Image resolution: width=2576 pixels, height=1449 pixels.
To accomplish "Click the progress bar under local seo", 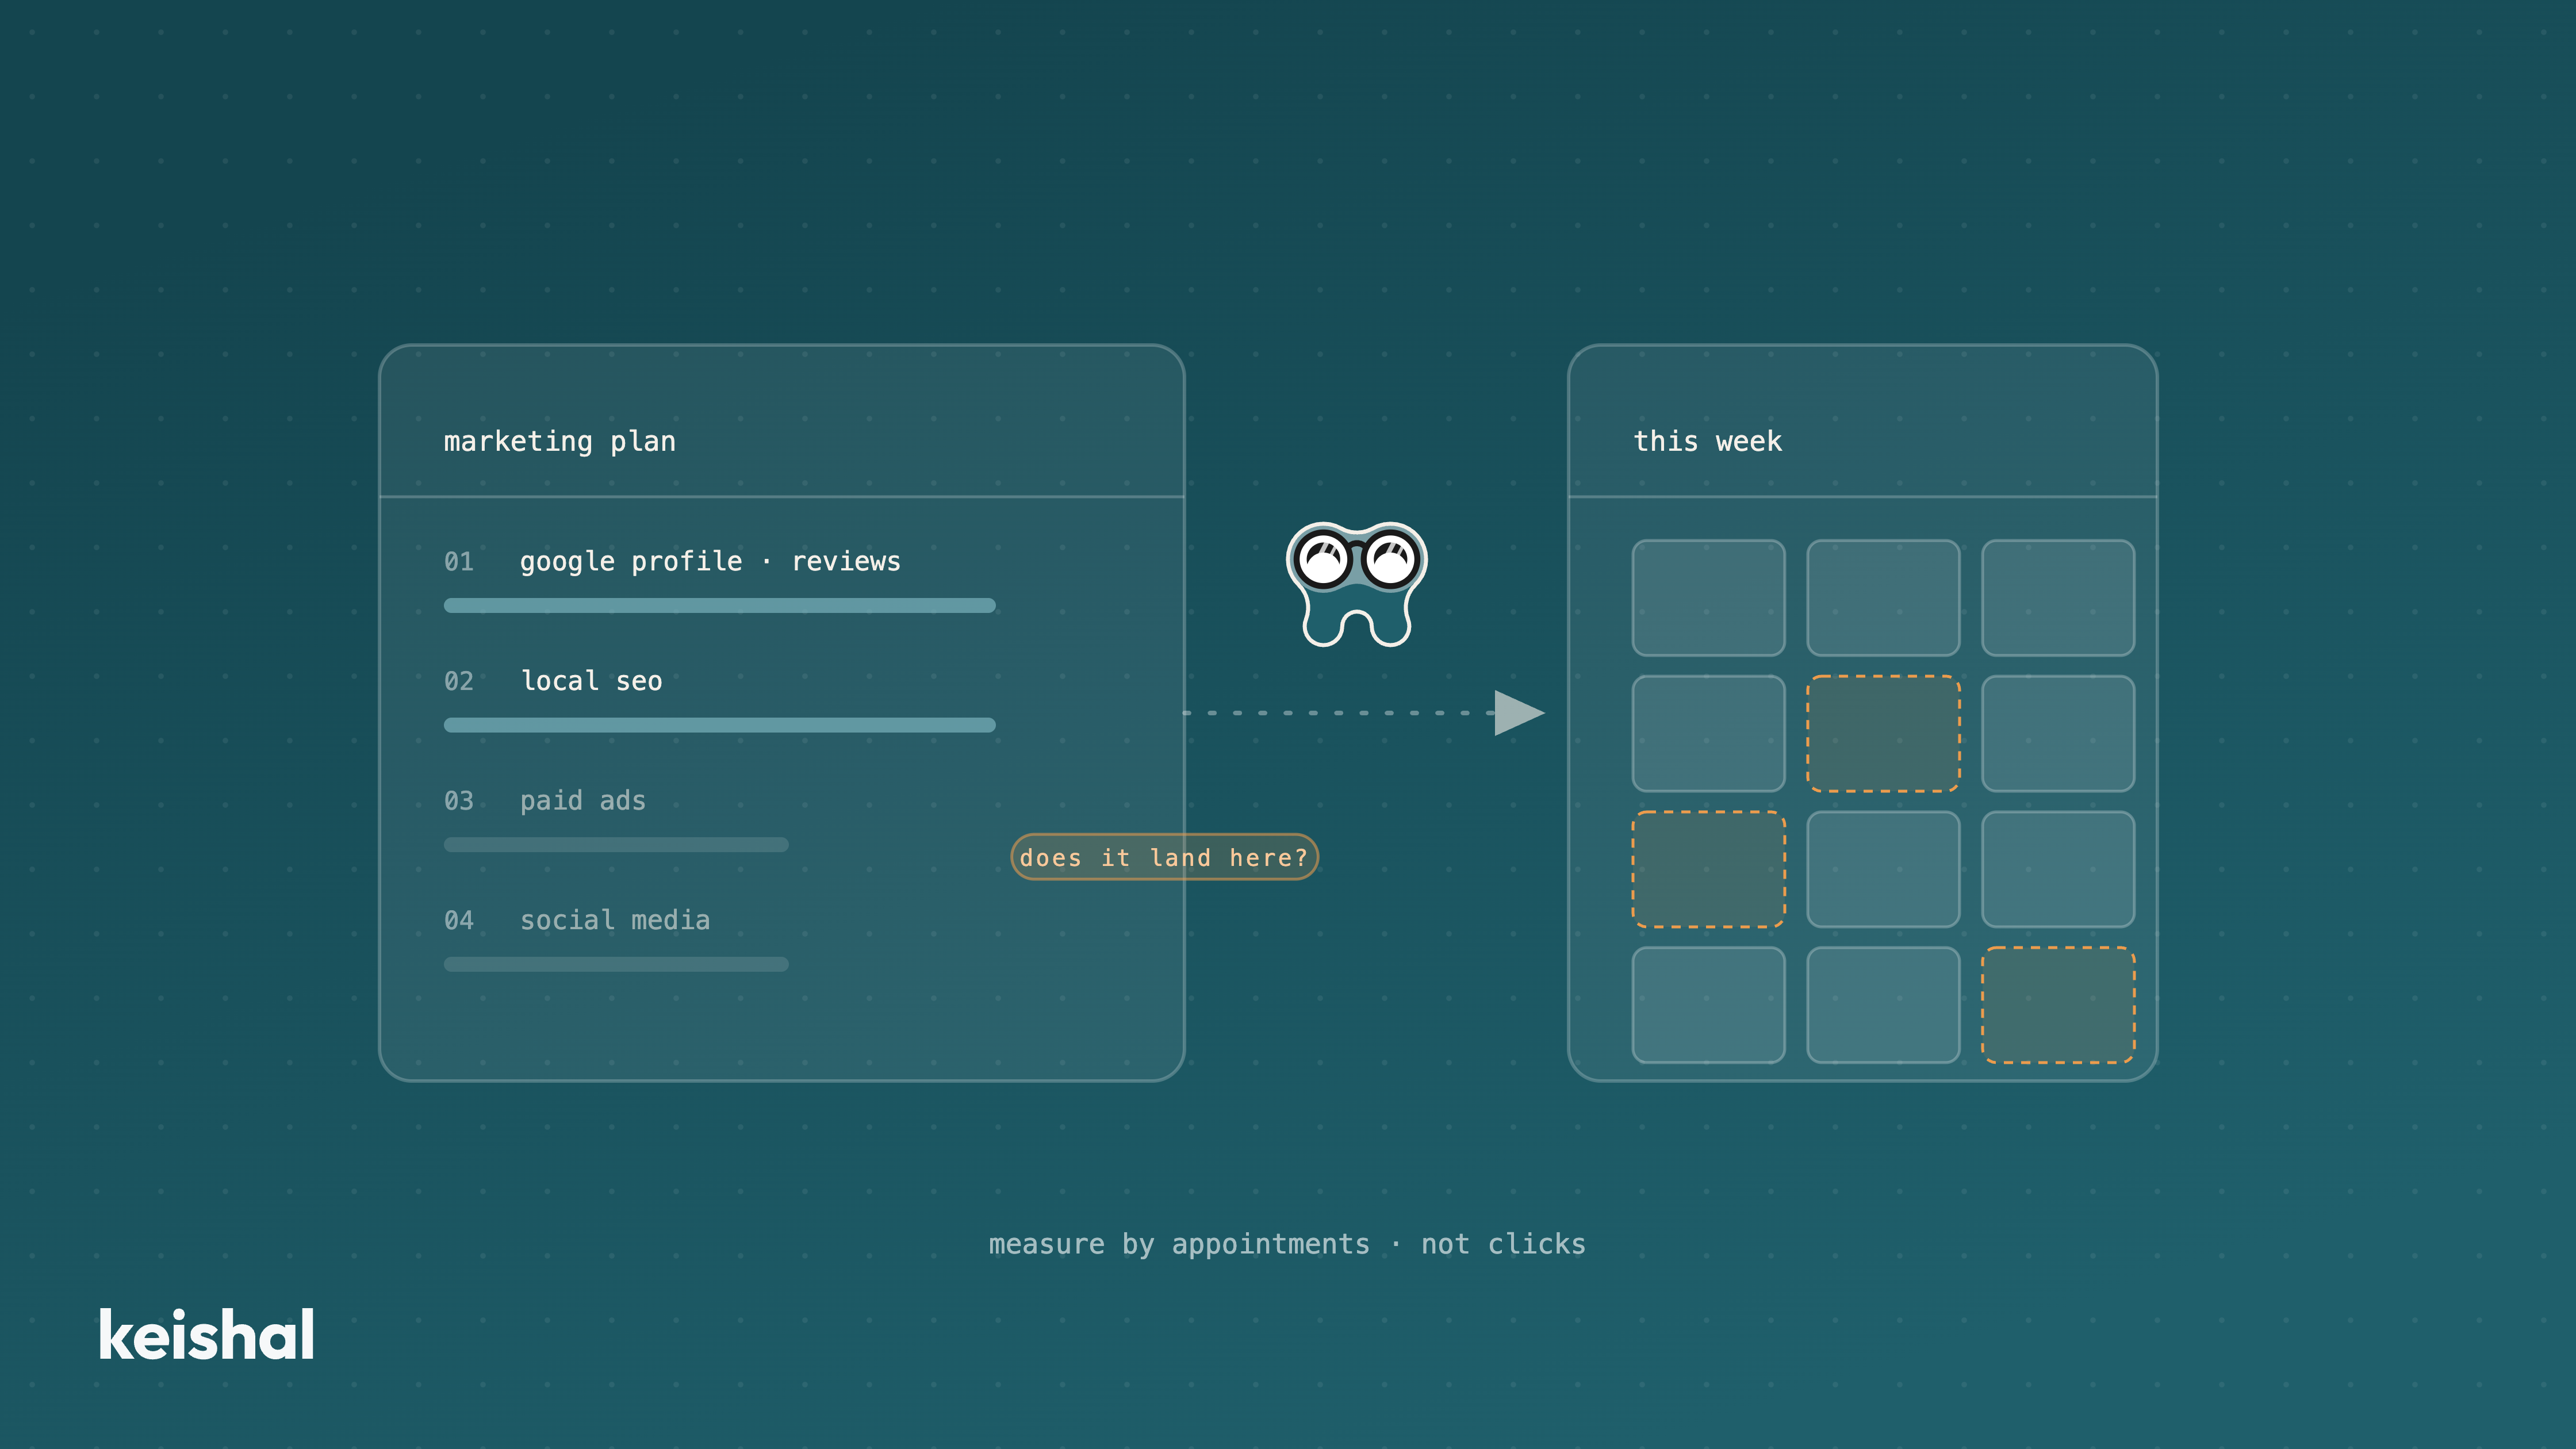I will tap(720, 725).
